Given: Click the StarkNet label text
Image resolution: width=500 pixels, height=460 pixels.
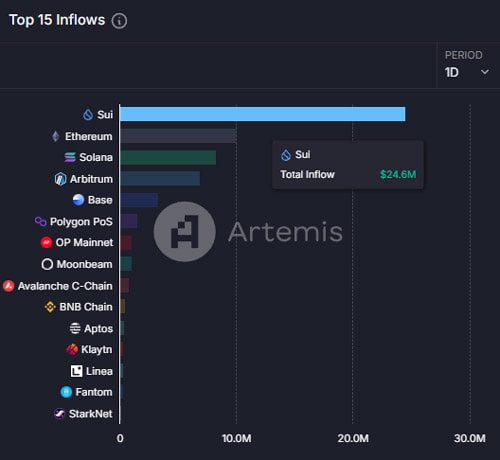Looking at the screenshot, I should point(91,414).
